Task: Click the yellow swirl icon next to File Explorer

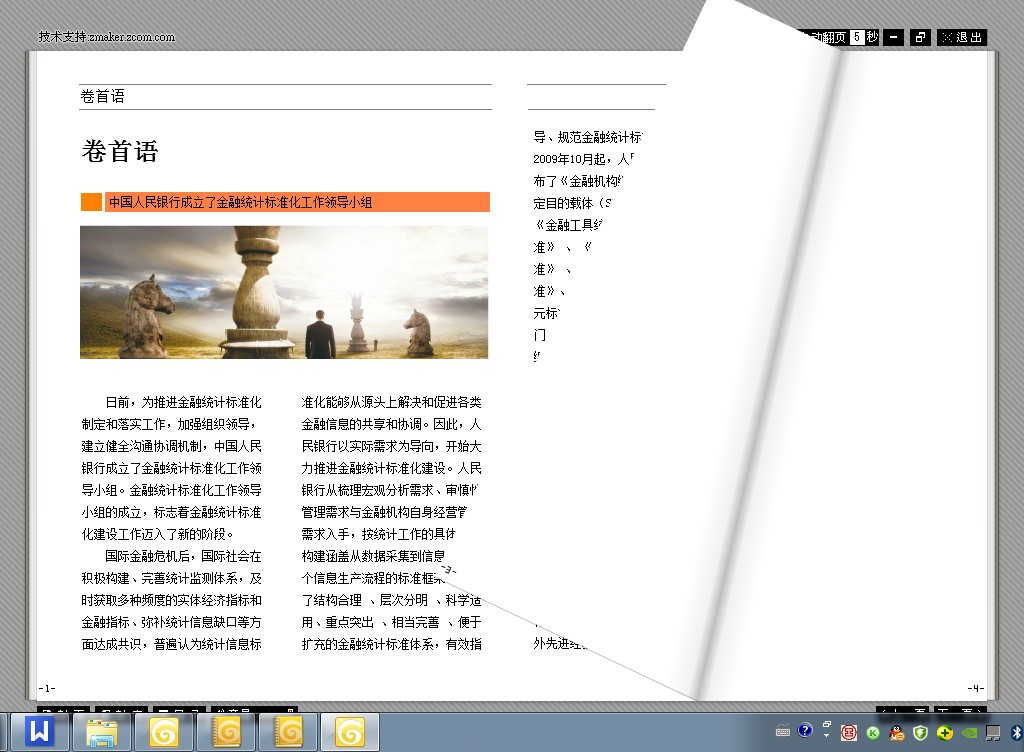Action: tap(164, 732)
